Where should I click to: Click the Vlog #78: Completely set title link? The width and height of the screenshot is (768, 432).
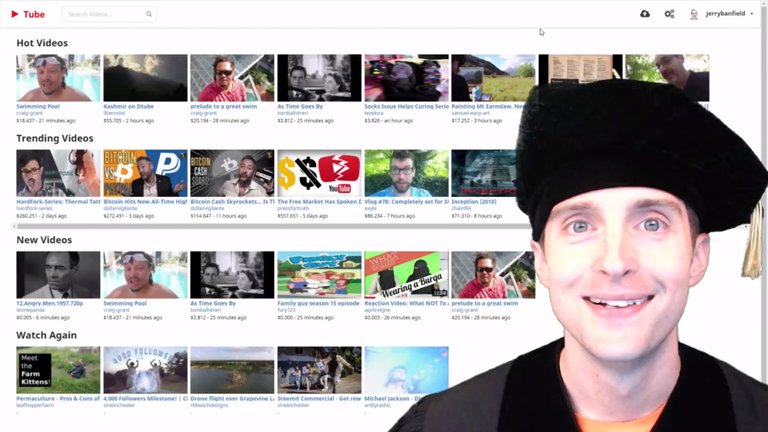pyautogui.click(x=407, y=202)
